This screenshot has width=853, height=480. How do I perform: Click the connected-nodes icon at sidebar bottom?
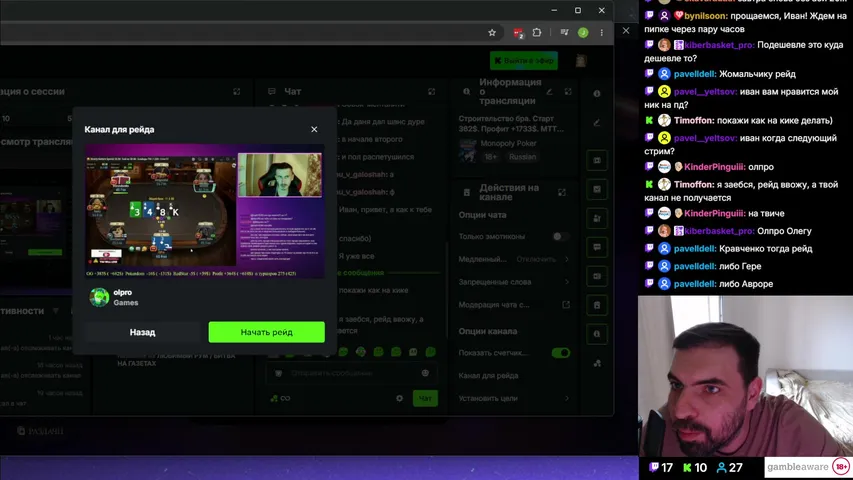tap(597, 363)
